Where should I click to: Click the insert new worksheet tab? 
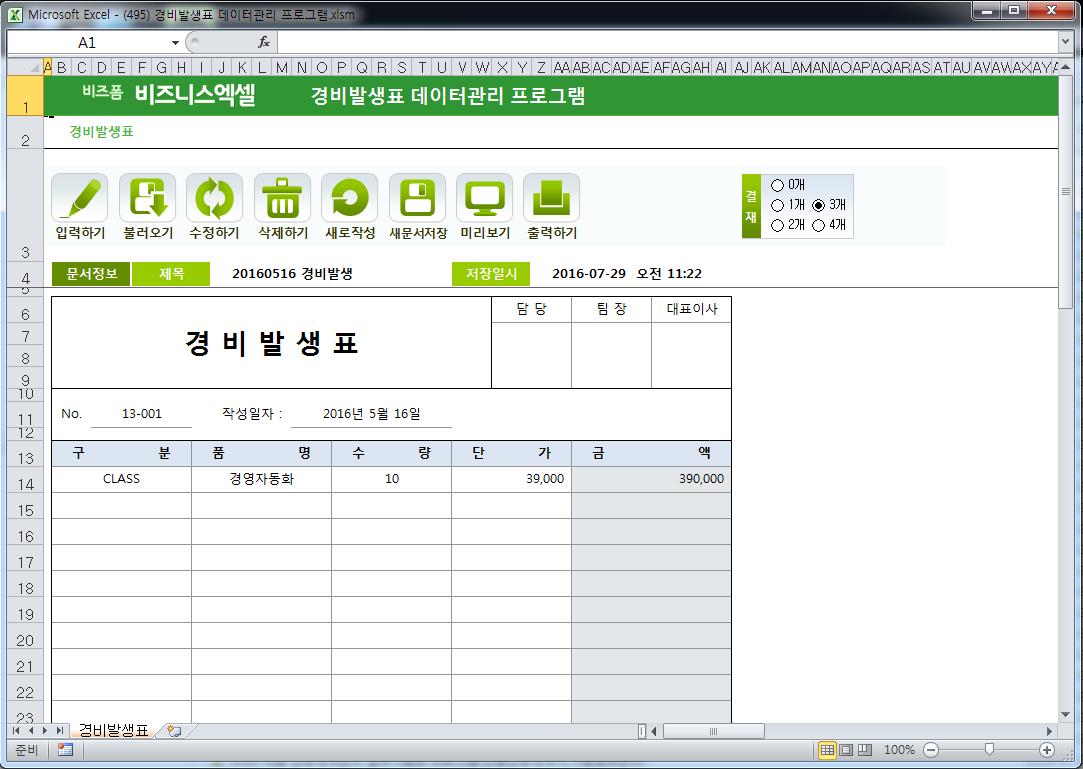173,731
